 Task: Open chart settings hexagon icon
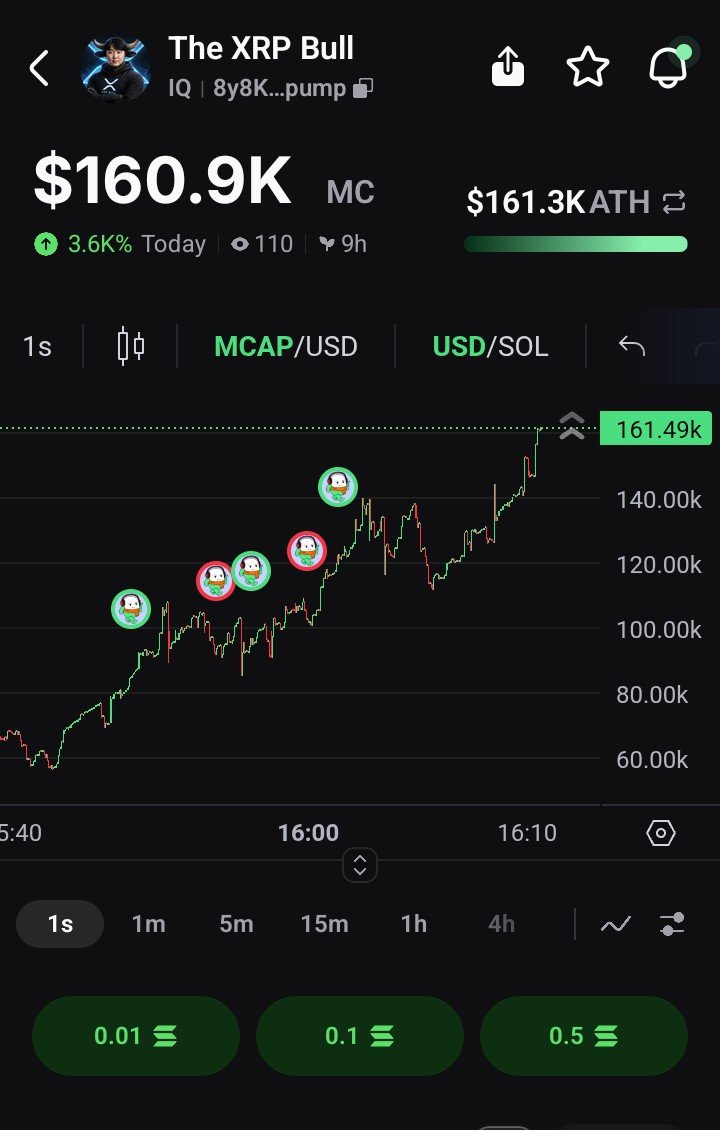[x=661, y=833]
